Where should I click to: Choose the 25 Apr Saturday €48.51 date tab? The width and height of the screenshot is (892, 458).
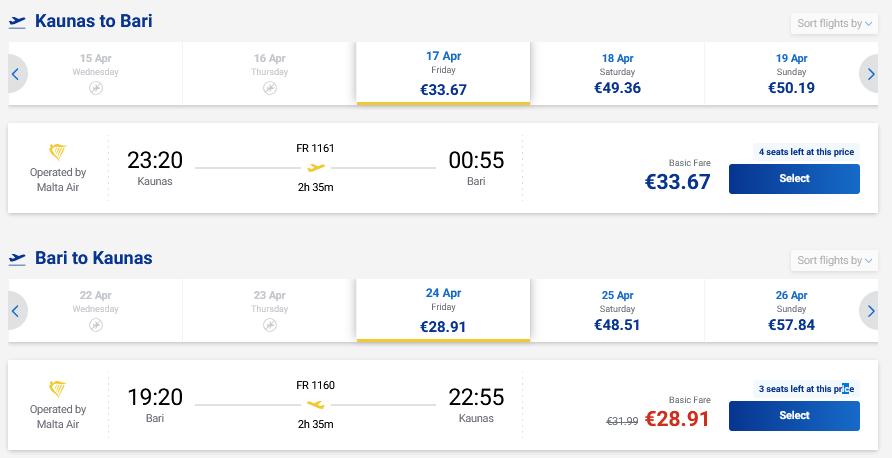click(x=617, y=311)
